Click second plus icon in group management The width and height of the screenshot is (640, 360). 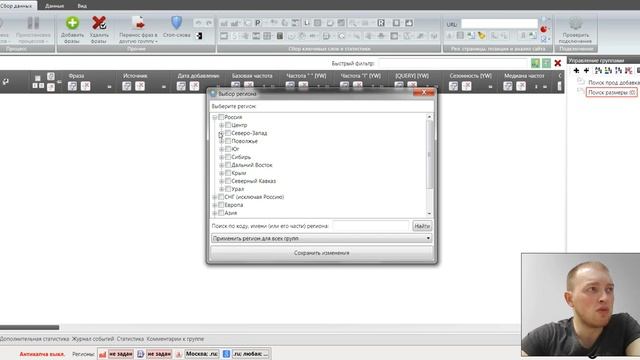586,71
